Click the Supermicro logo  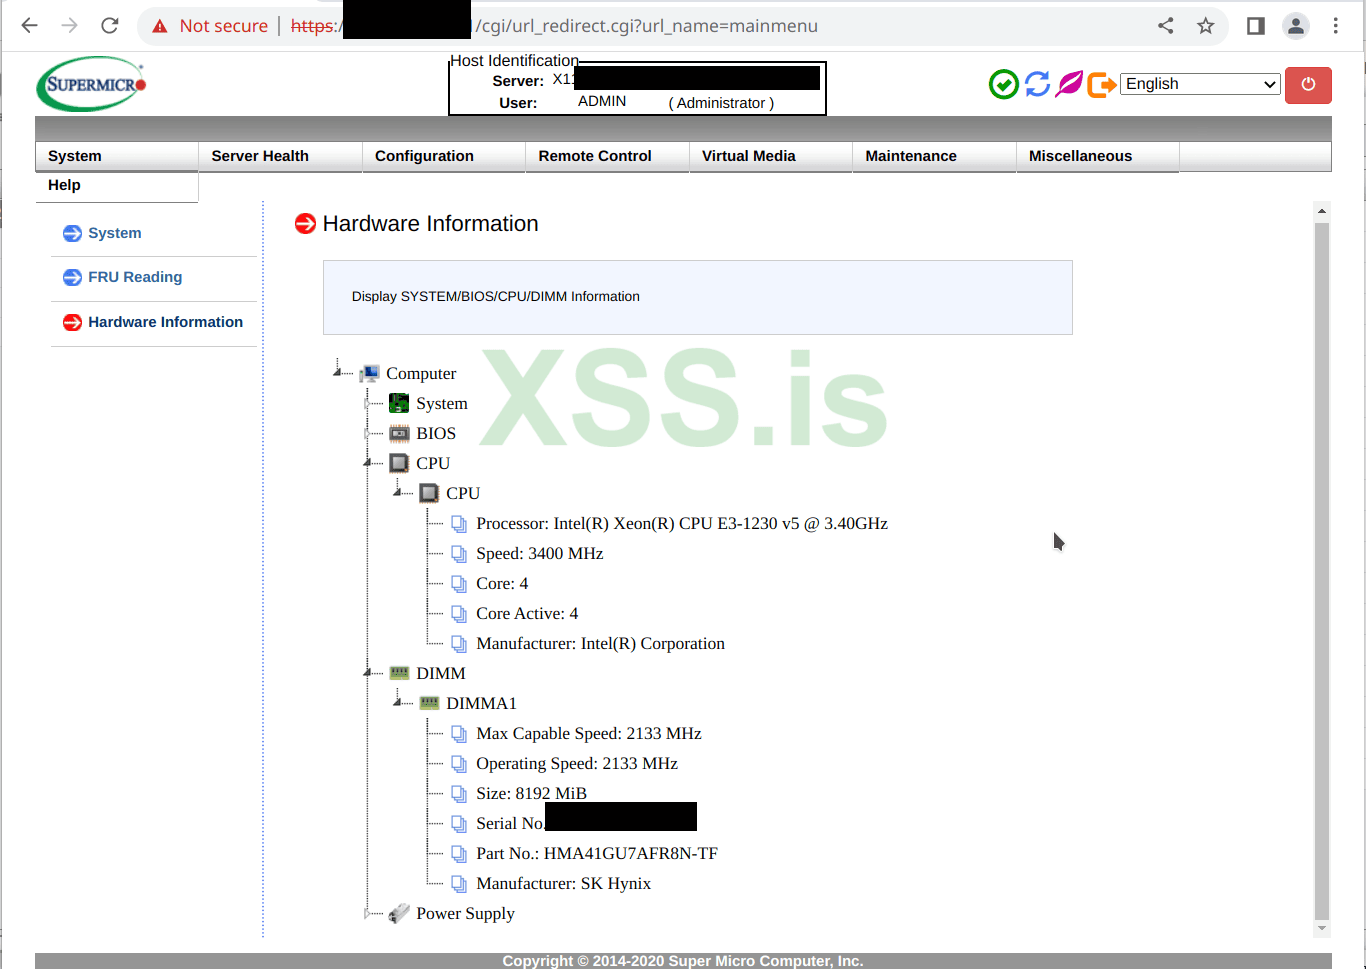(89, 84)
